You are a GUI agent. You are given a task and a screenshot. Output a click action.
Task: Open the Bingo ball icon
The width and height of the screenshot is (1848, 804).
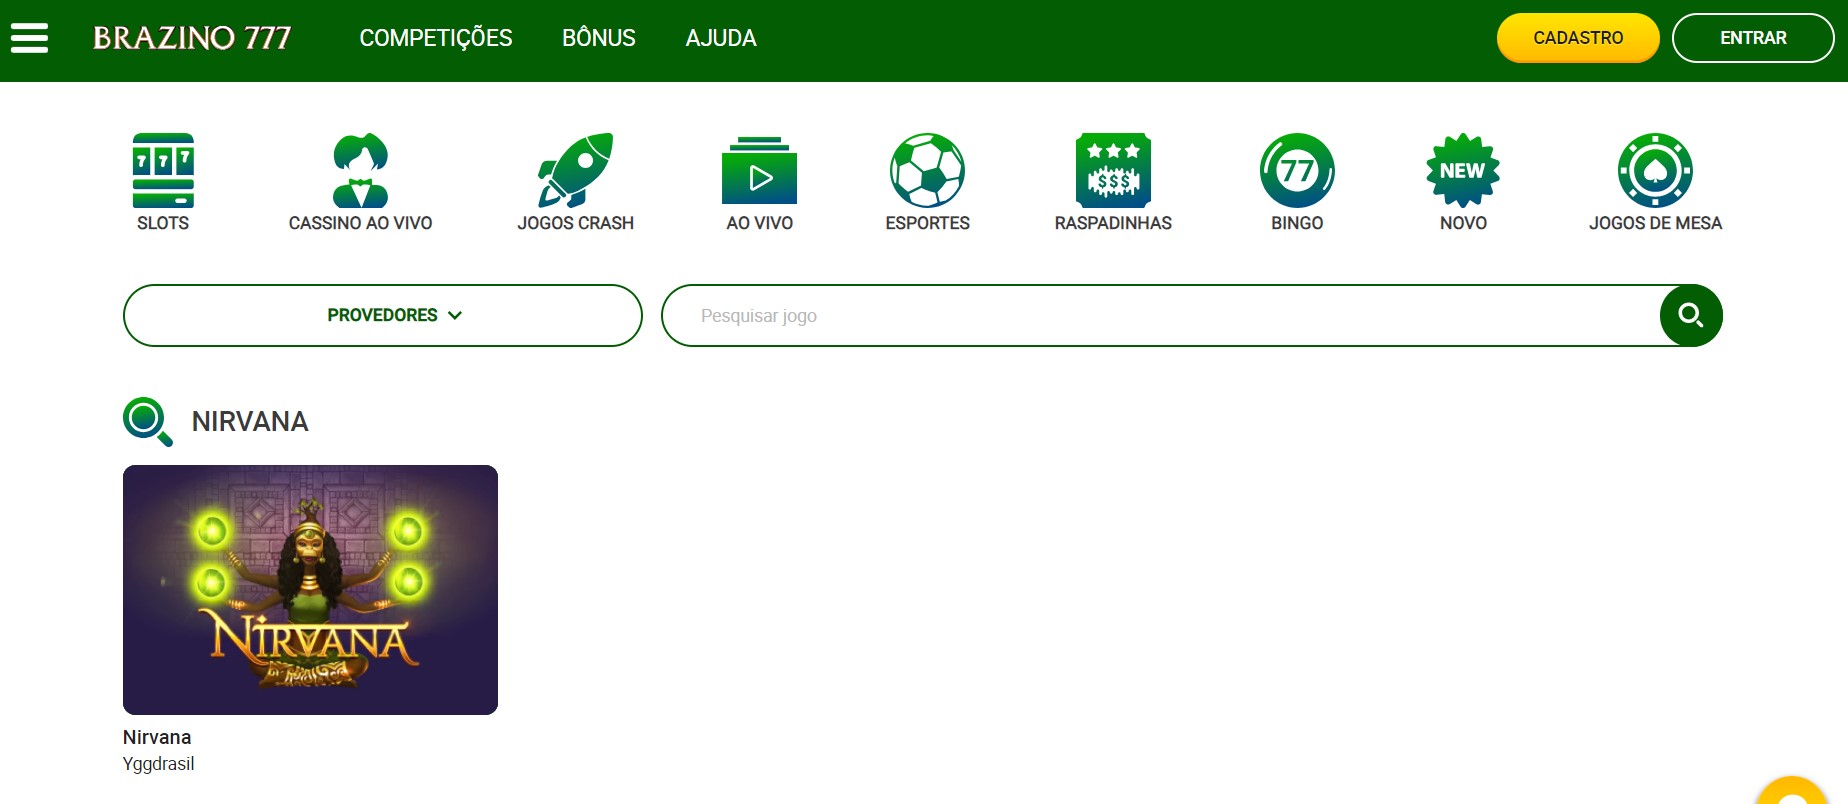1297,170
